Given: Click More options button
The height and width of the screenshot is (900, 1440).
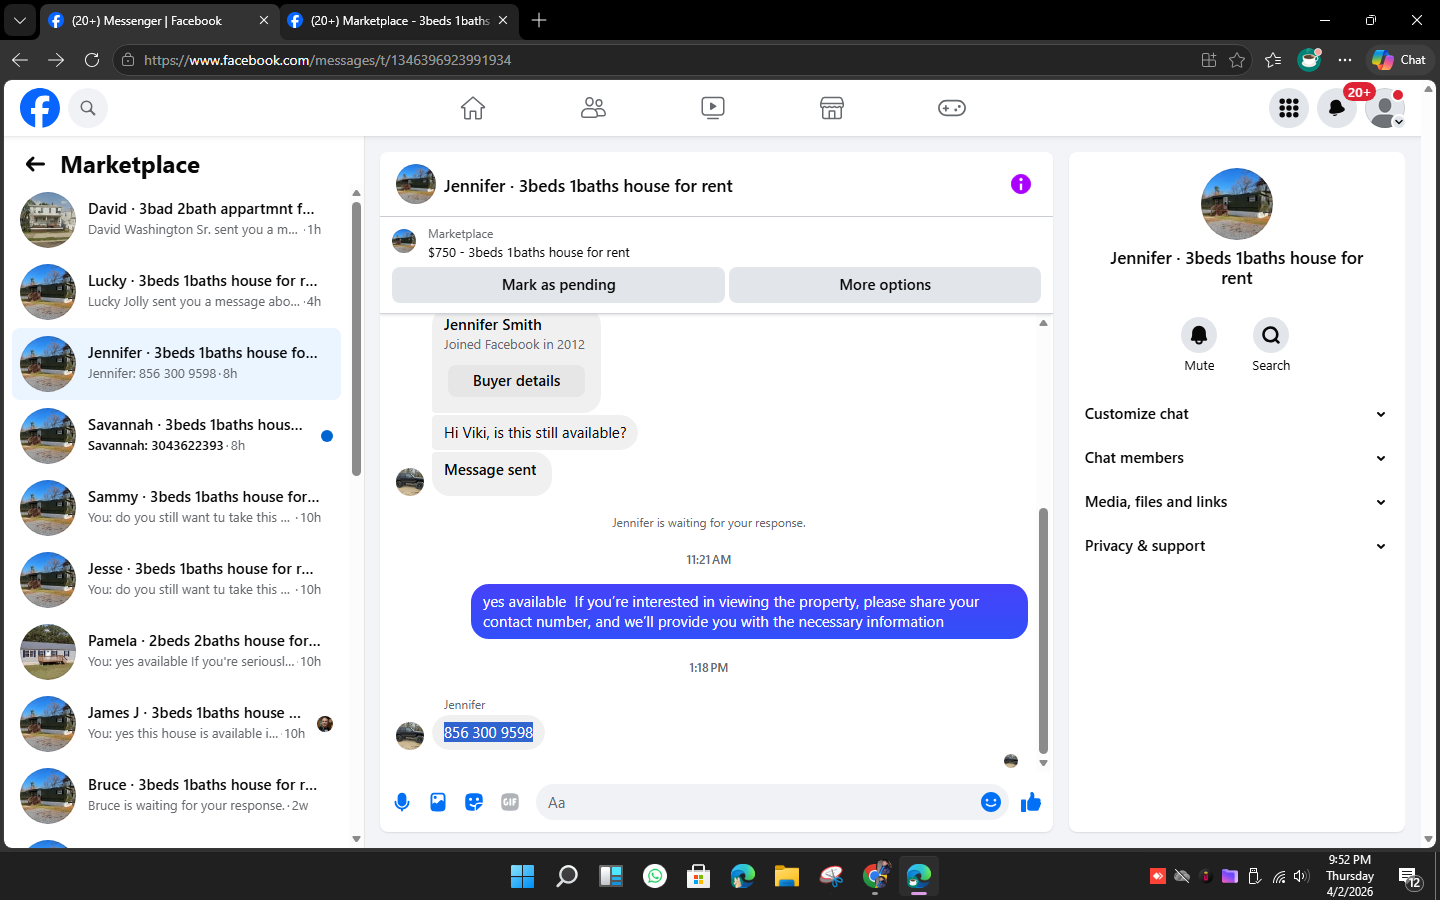Looking at the screenshot, I should (885, 285).
